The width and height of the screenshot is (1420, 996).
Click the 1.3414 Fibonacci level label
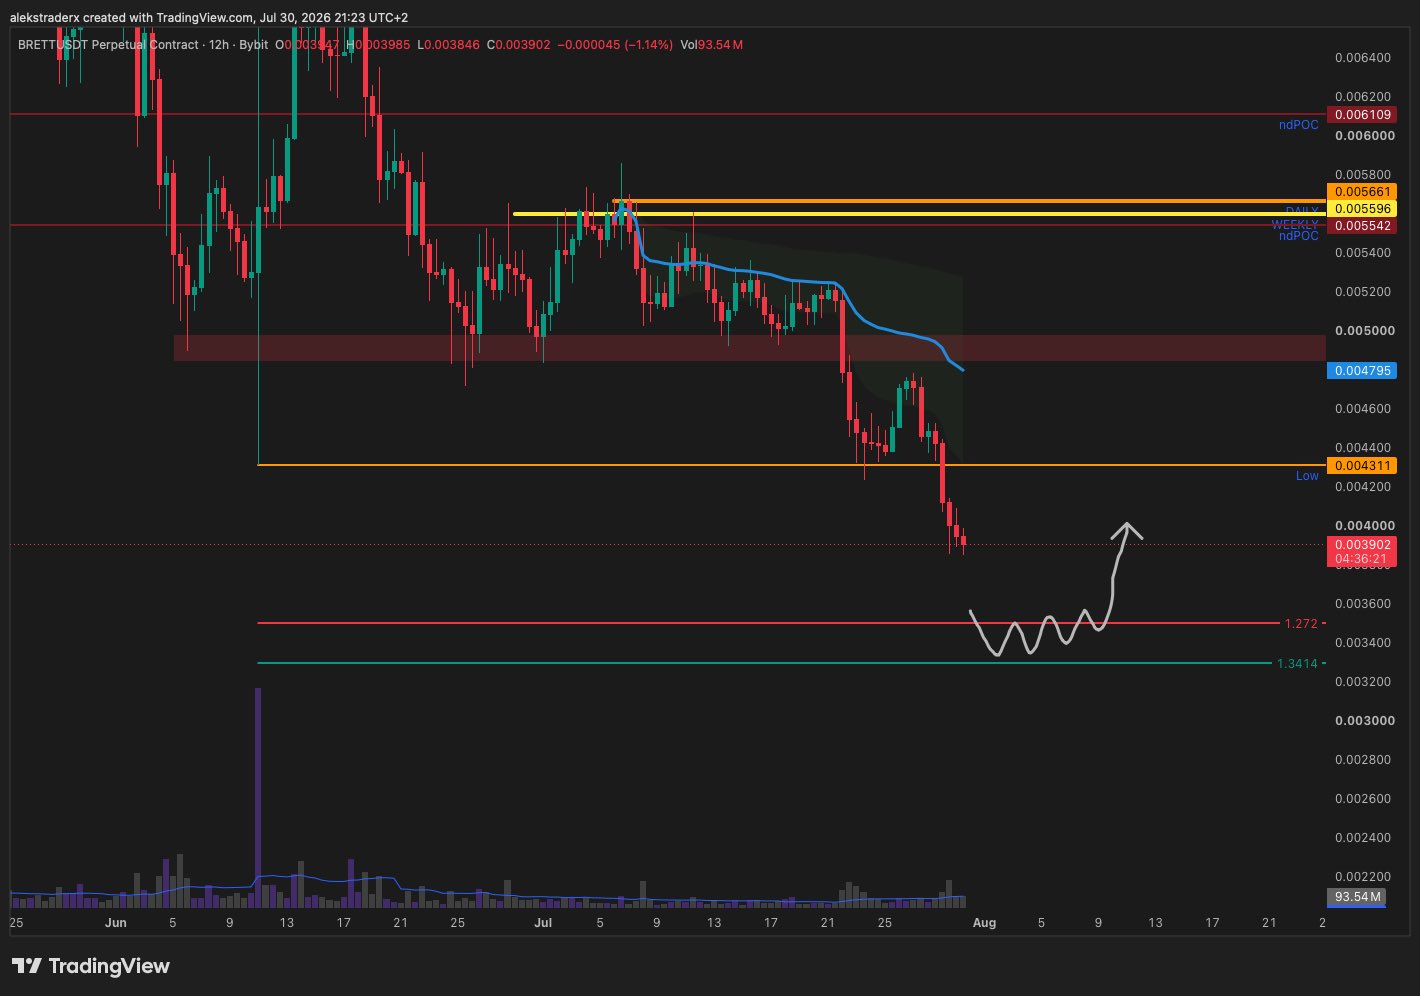[x=1297, y=664]
